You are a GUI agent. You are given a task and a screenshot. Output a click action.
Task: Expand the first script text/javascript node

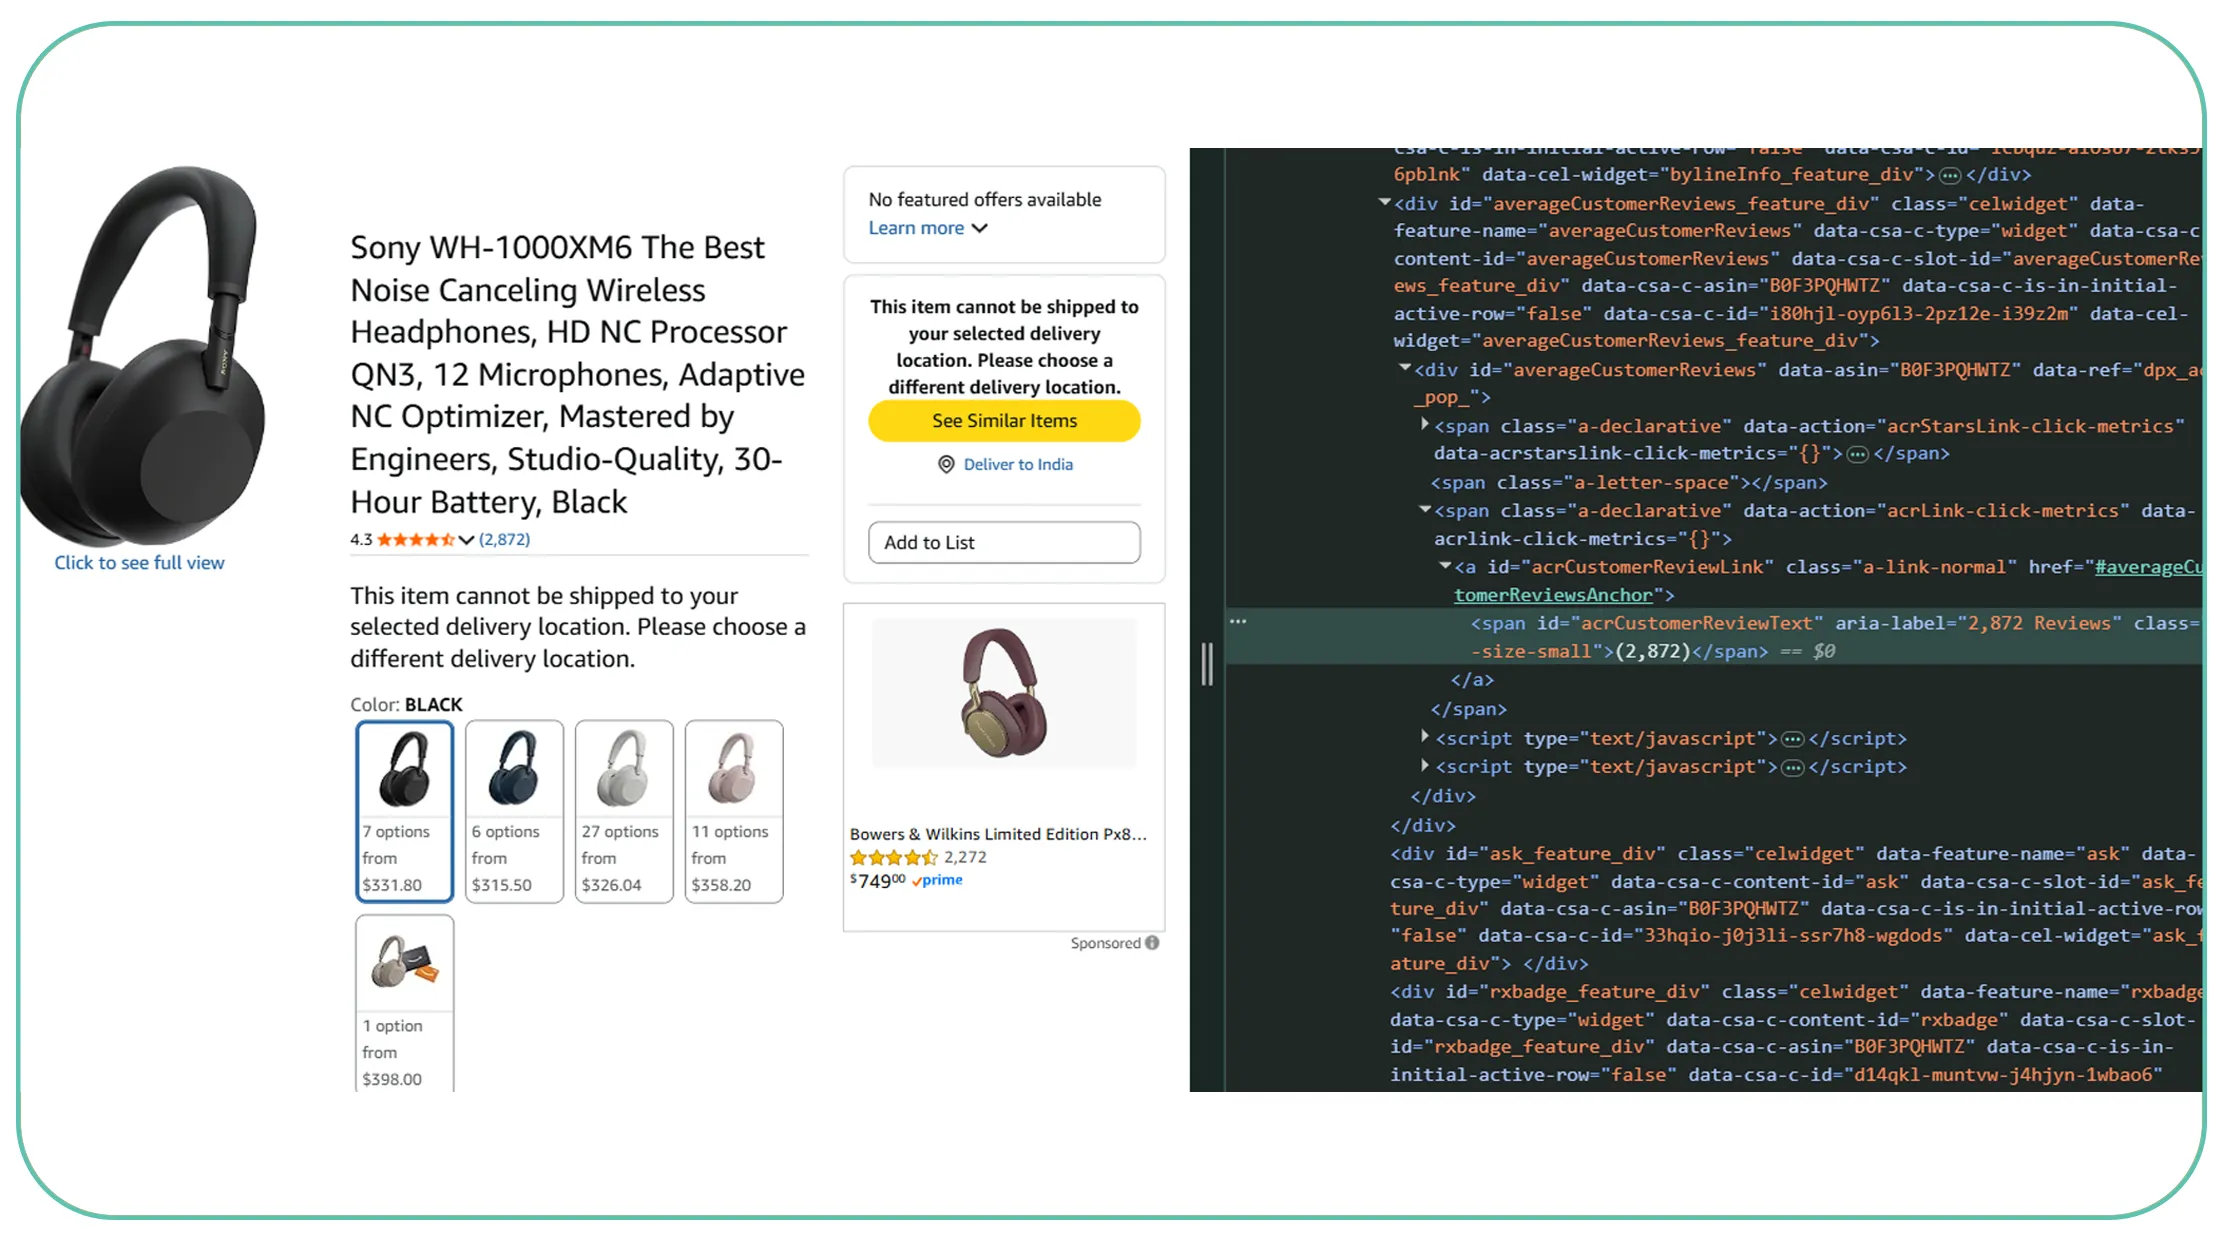pyautogui.click(x=1425, y=737)
